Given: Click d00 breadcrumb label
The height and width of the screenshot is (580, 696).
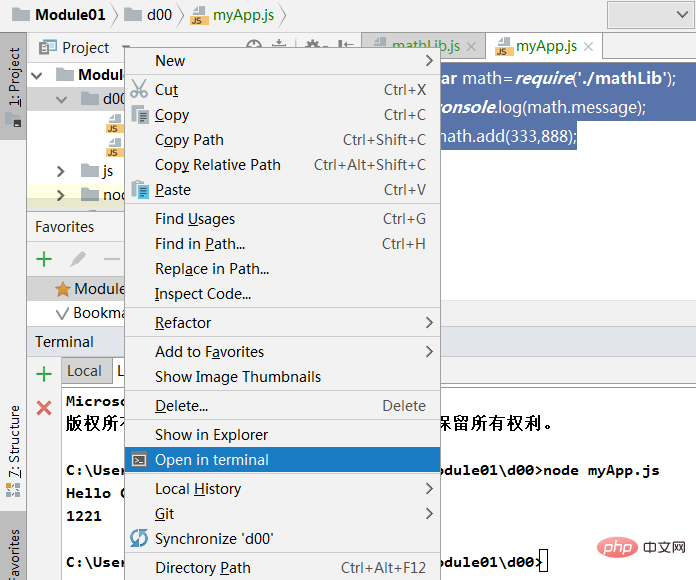Looking at the screenshot, I should (x=159, y=15).
